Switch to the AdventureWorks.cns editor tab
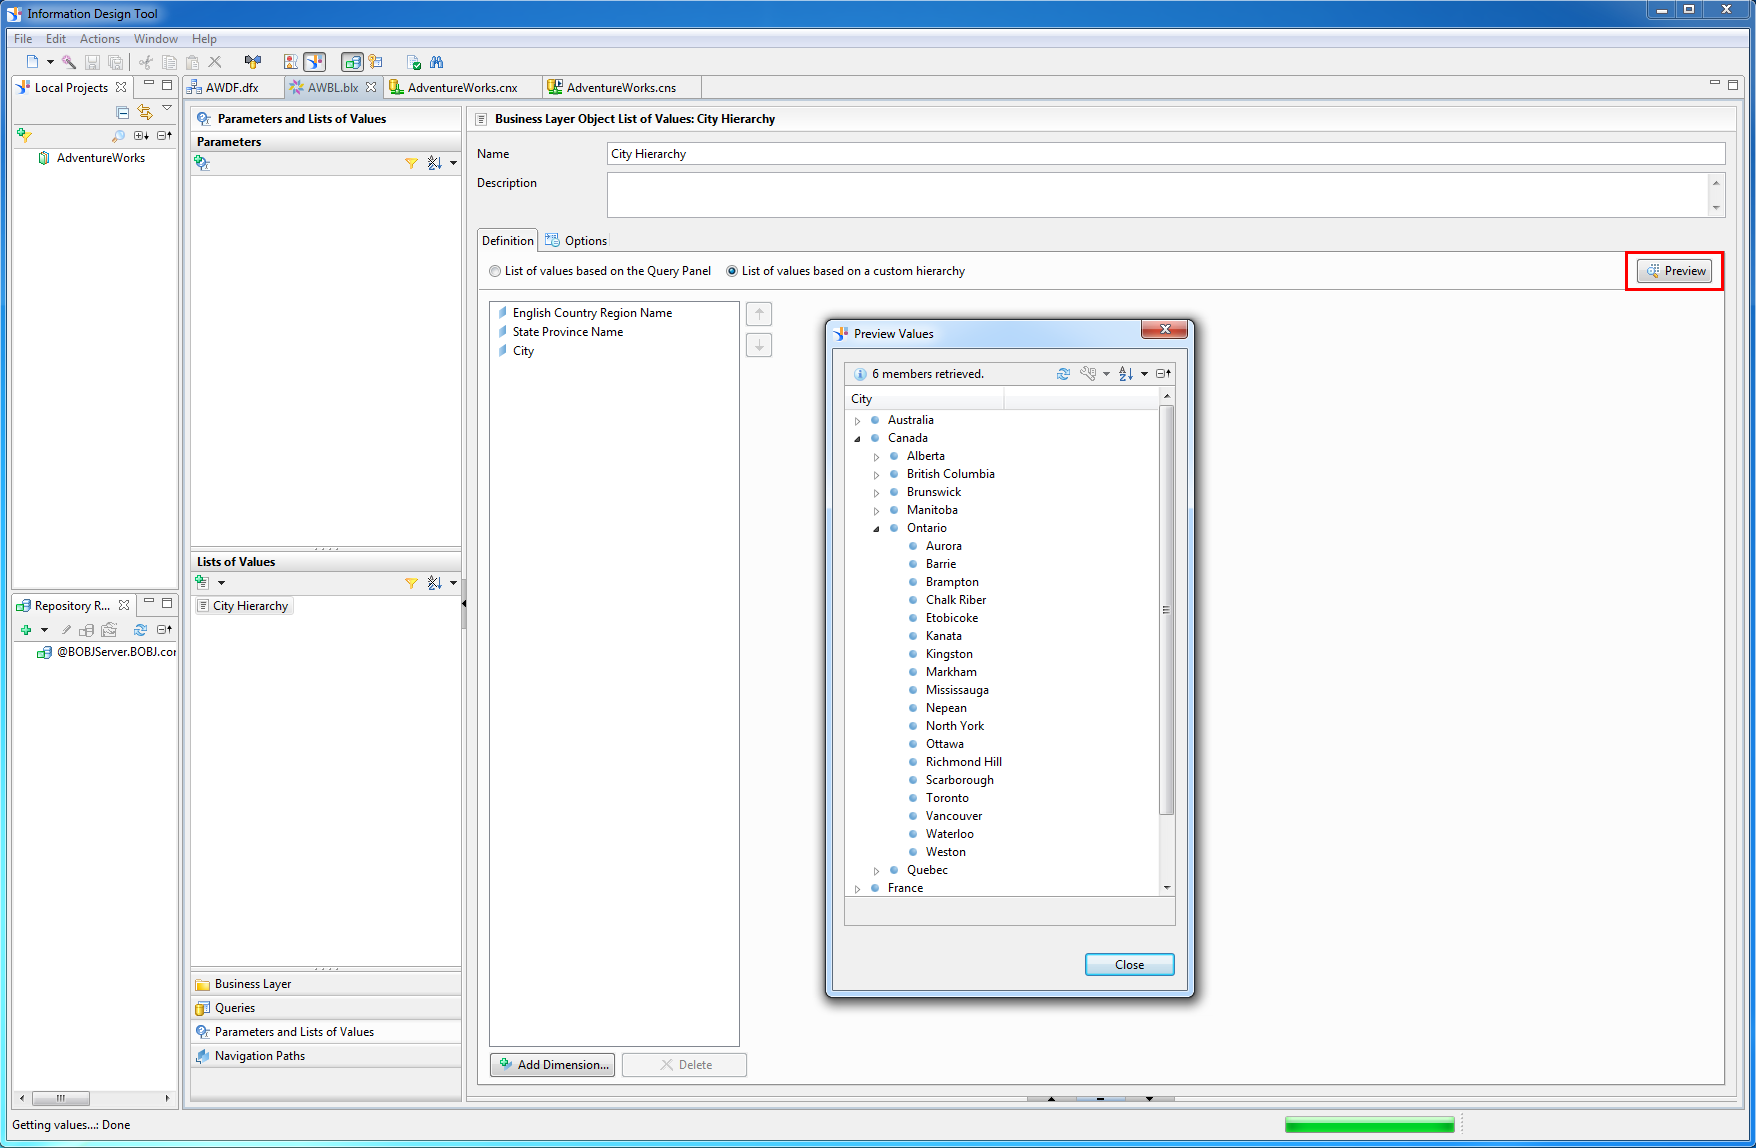 tap(621, 88)
